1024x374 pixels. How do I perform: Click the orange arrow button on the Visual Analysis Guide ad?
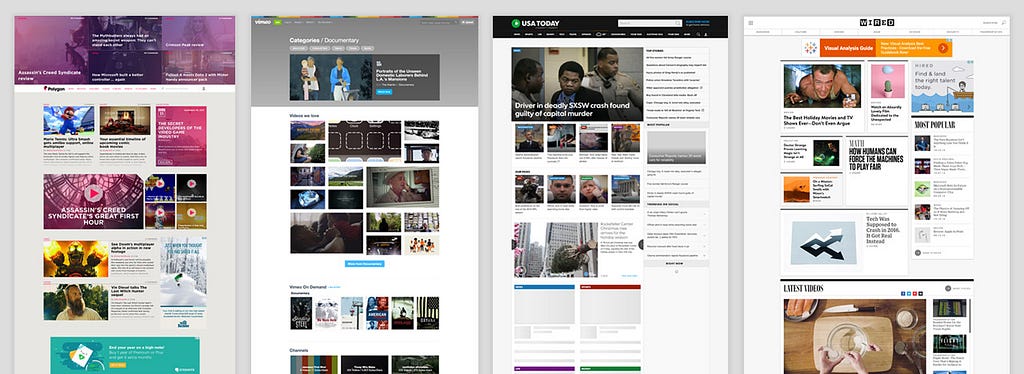coord(943,48)
